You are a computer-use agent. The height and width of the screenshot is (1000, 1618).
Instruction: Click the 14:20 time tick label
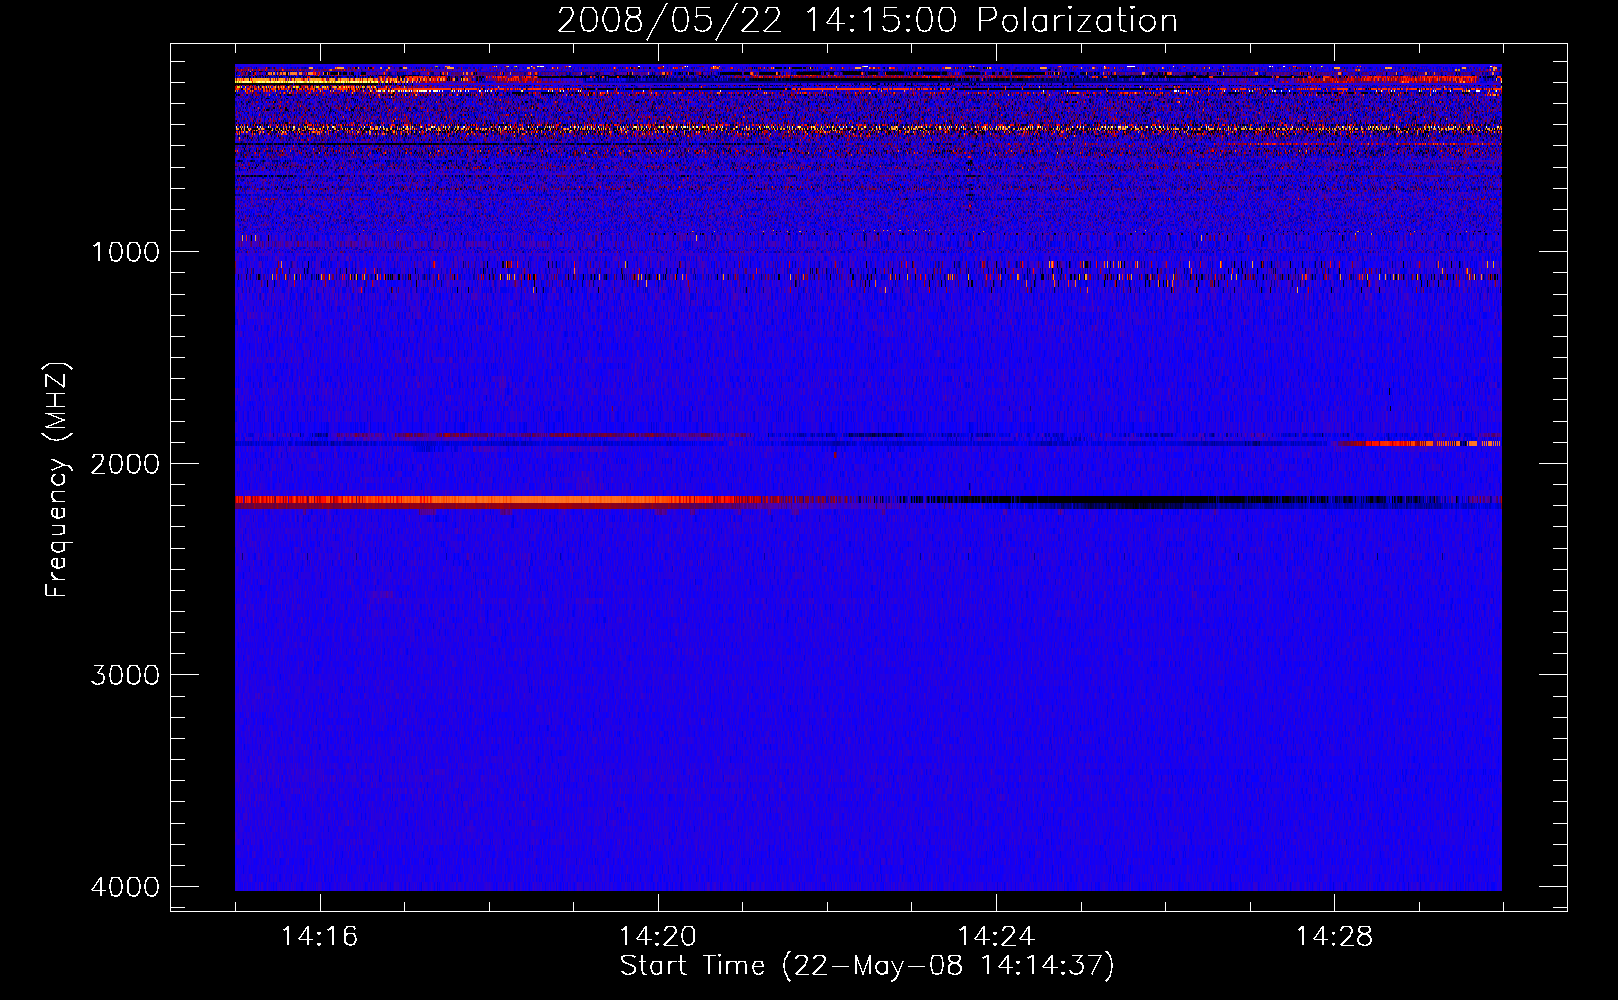pos(657,936)
